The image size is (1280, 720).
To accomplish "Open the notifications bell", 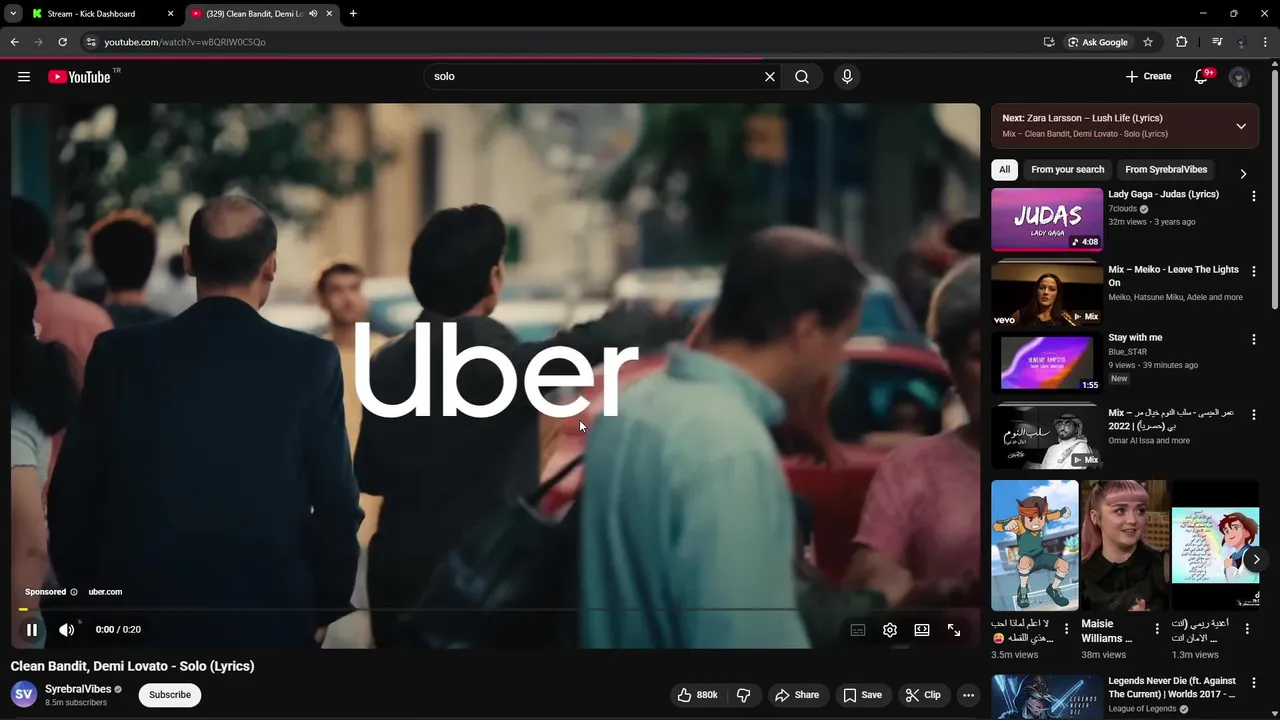I will tap(1202, 77).
